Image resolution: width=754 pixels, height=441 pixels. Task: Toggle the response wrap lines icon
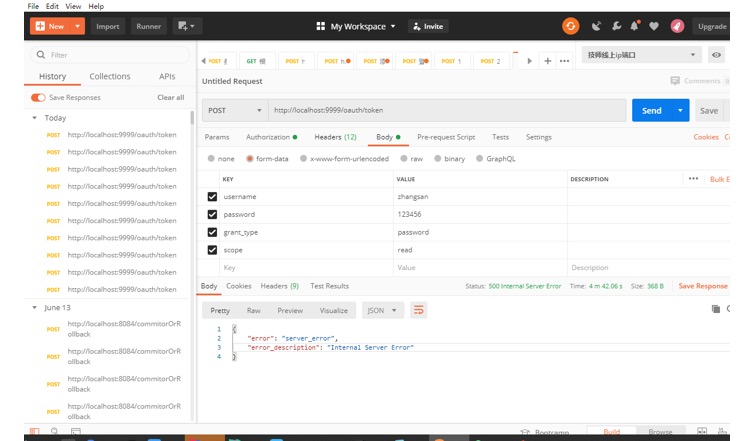pyautogui.click(x=419, y=310)
